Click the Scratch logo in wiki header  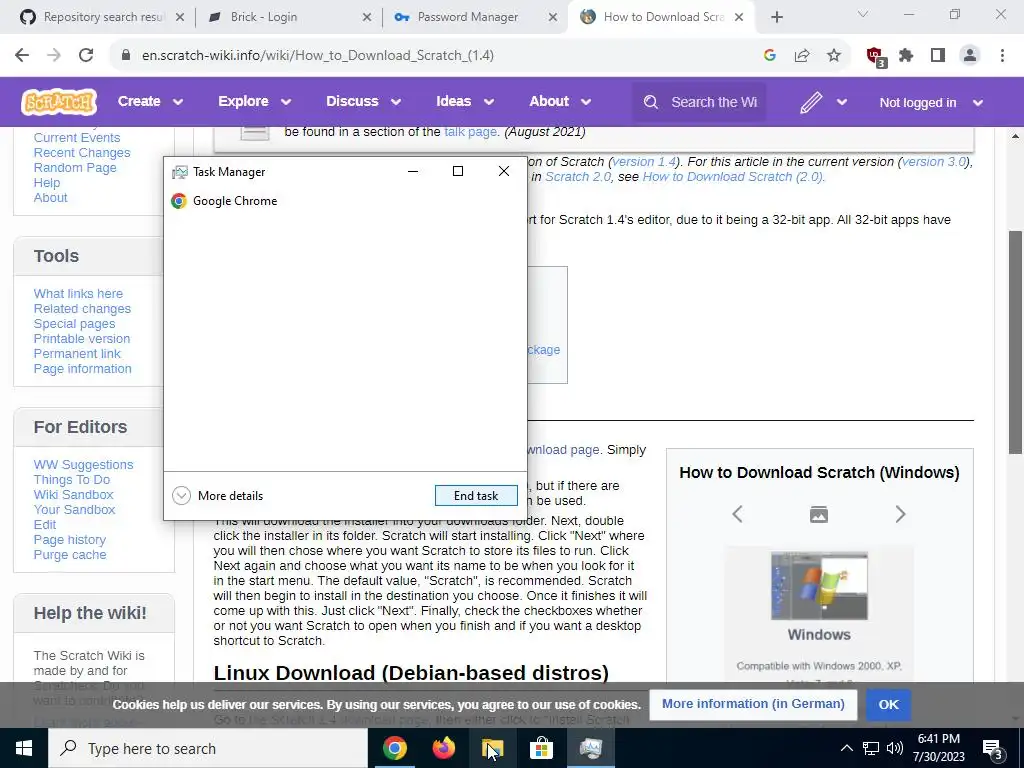click(x=59, y=102)
